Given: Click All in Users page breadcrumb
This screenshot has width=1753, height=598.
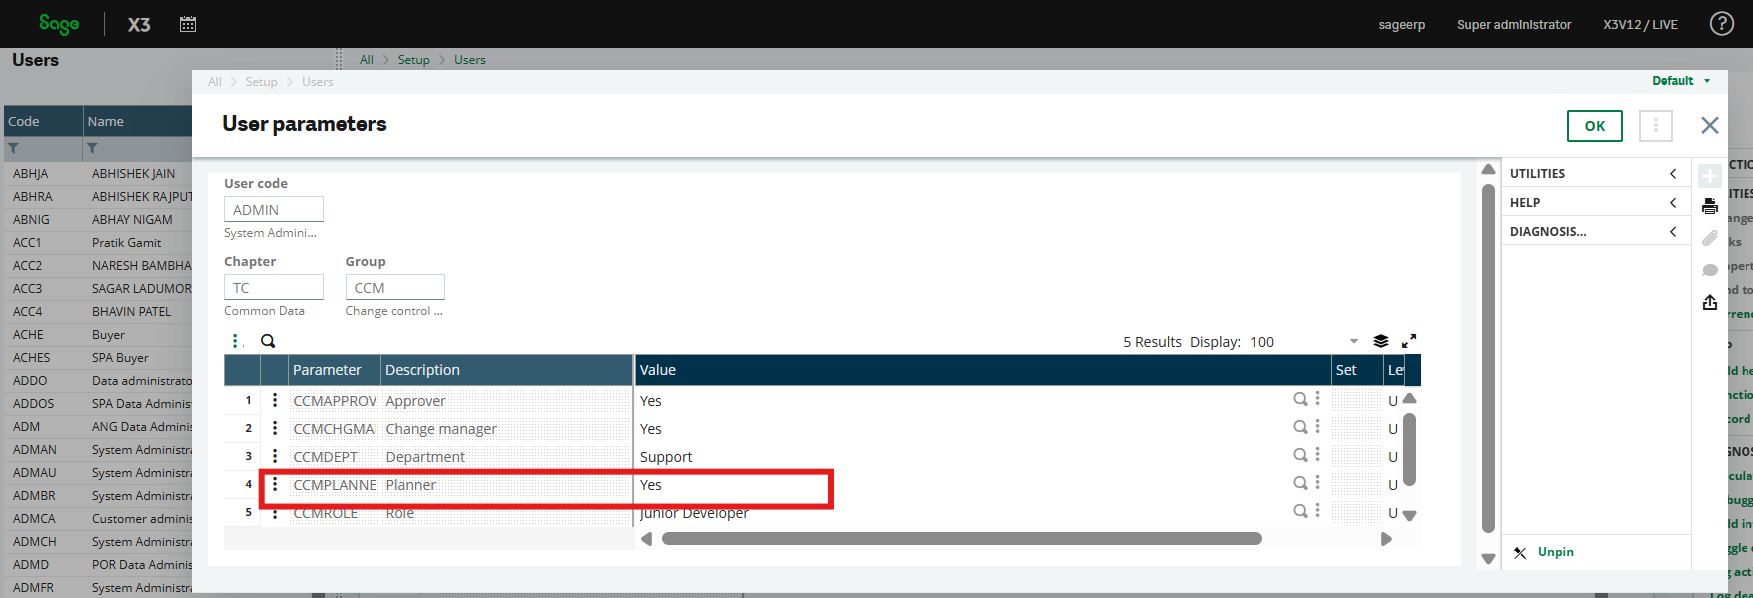Looking at the screenshot, I should (x=367, y=60).
